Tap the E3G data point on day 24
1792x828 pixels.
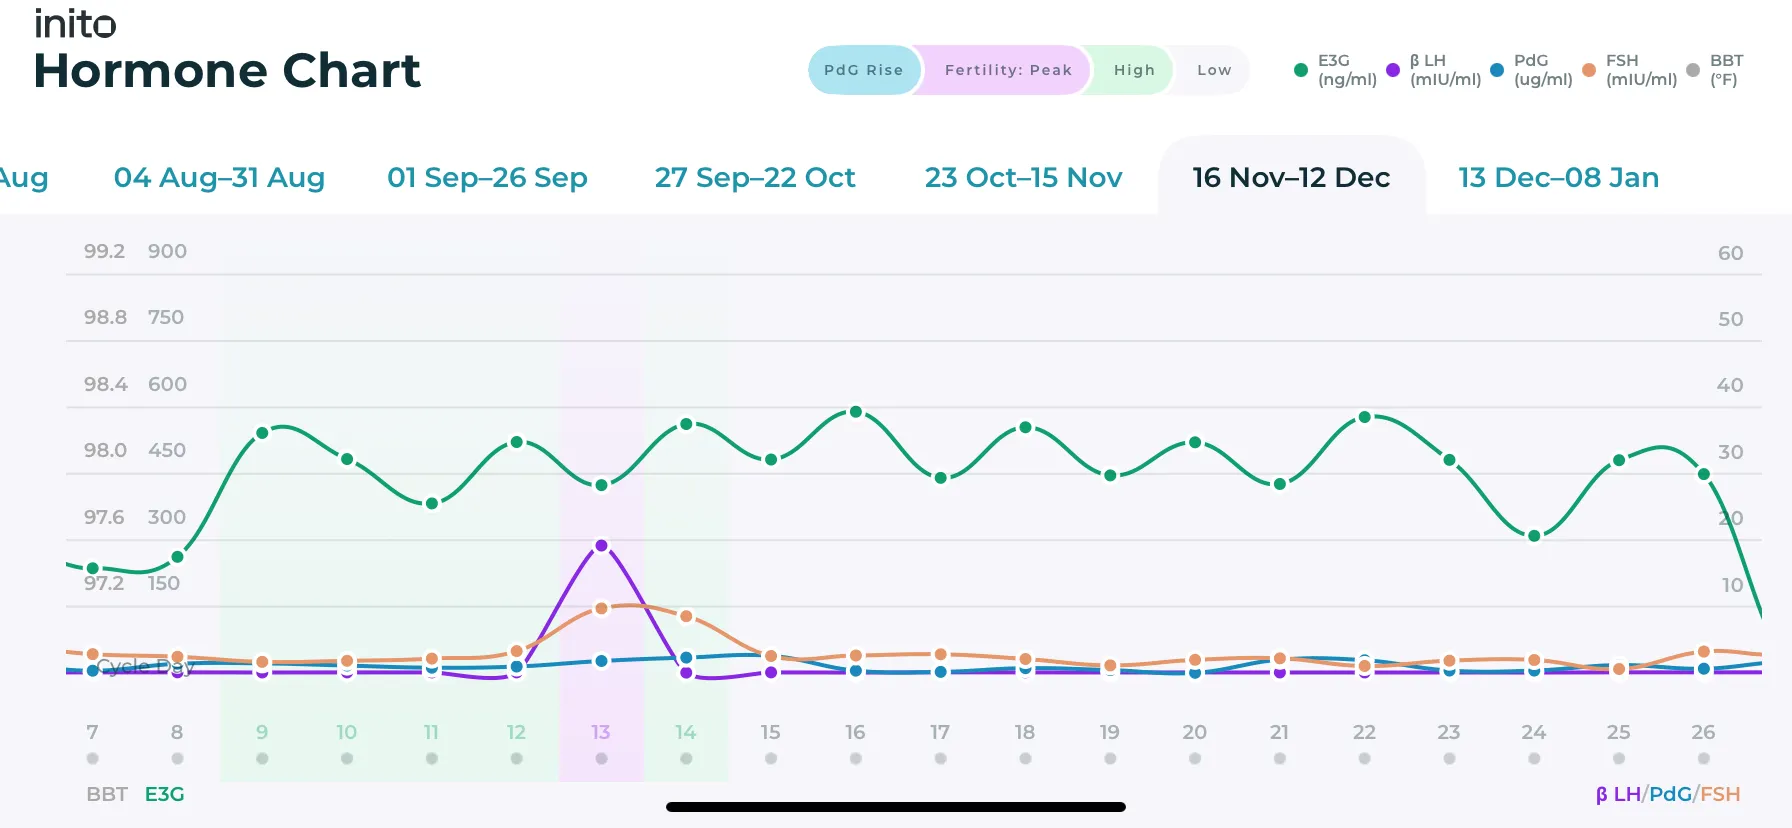click(1534, 536)
